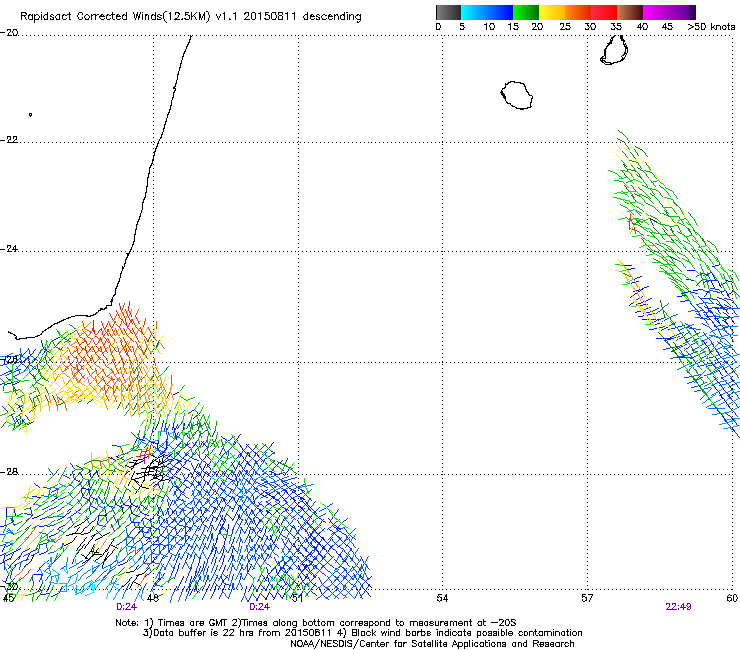The width and height of the screenshot is (740, 650).
Task: Click the black contaminated wind barbs near latitude -28
Action: click(147, 470)
